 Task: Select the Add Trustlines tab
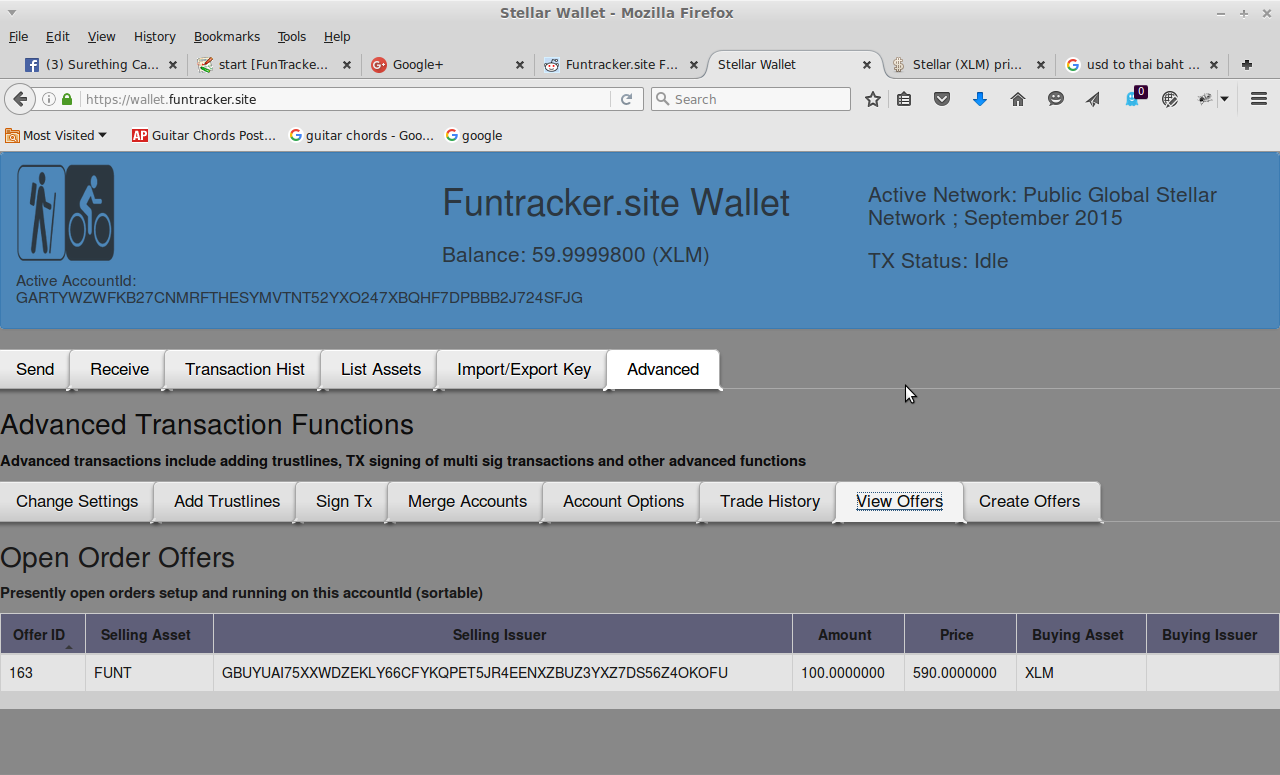pos(227,501)
